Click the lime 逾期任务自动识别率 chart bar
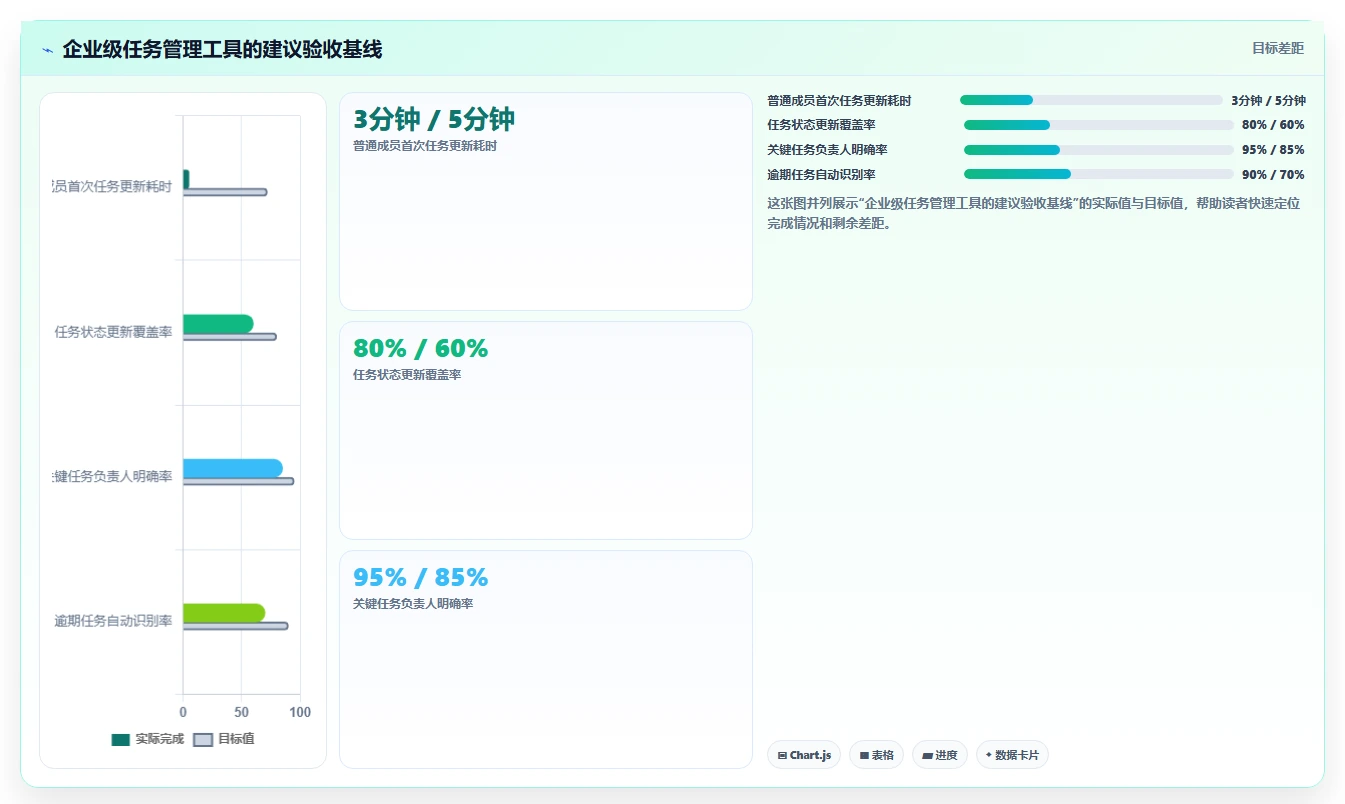 [x=224, y=613]
